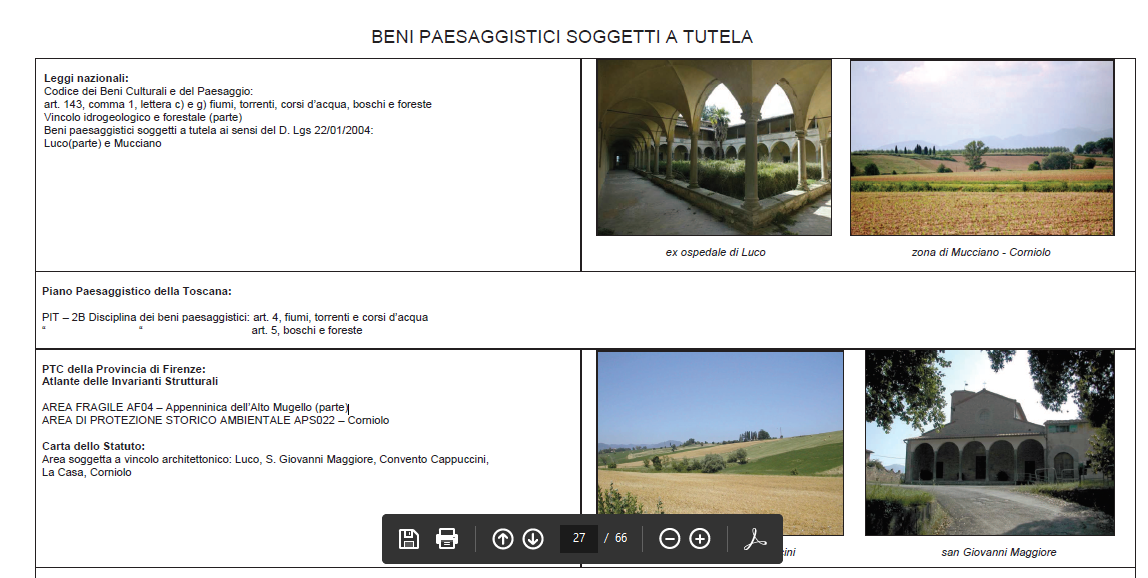Screen dimensions: 1148x578
Task: Click the "Leggi nazionali:" heading
Action: (86, 78)
